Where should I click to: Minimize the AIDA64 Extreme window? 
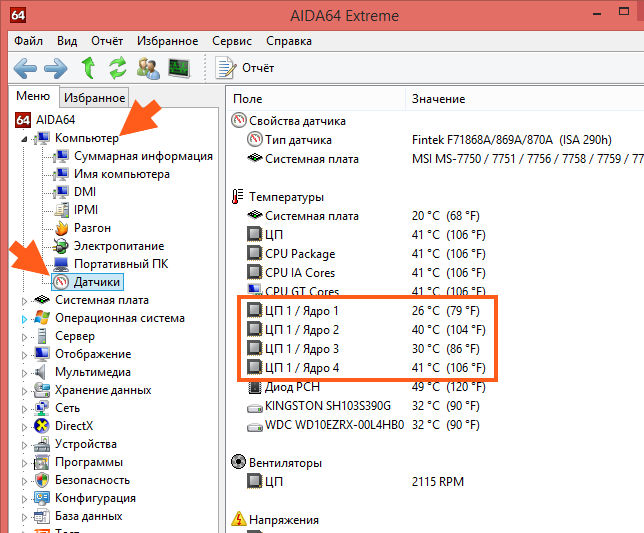[x=597, y=14]
